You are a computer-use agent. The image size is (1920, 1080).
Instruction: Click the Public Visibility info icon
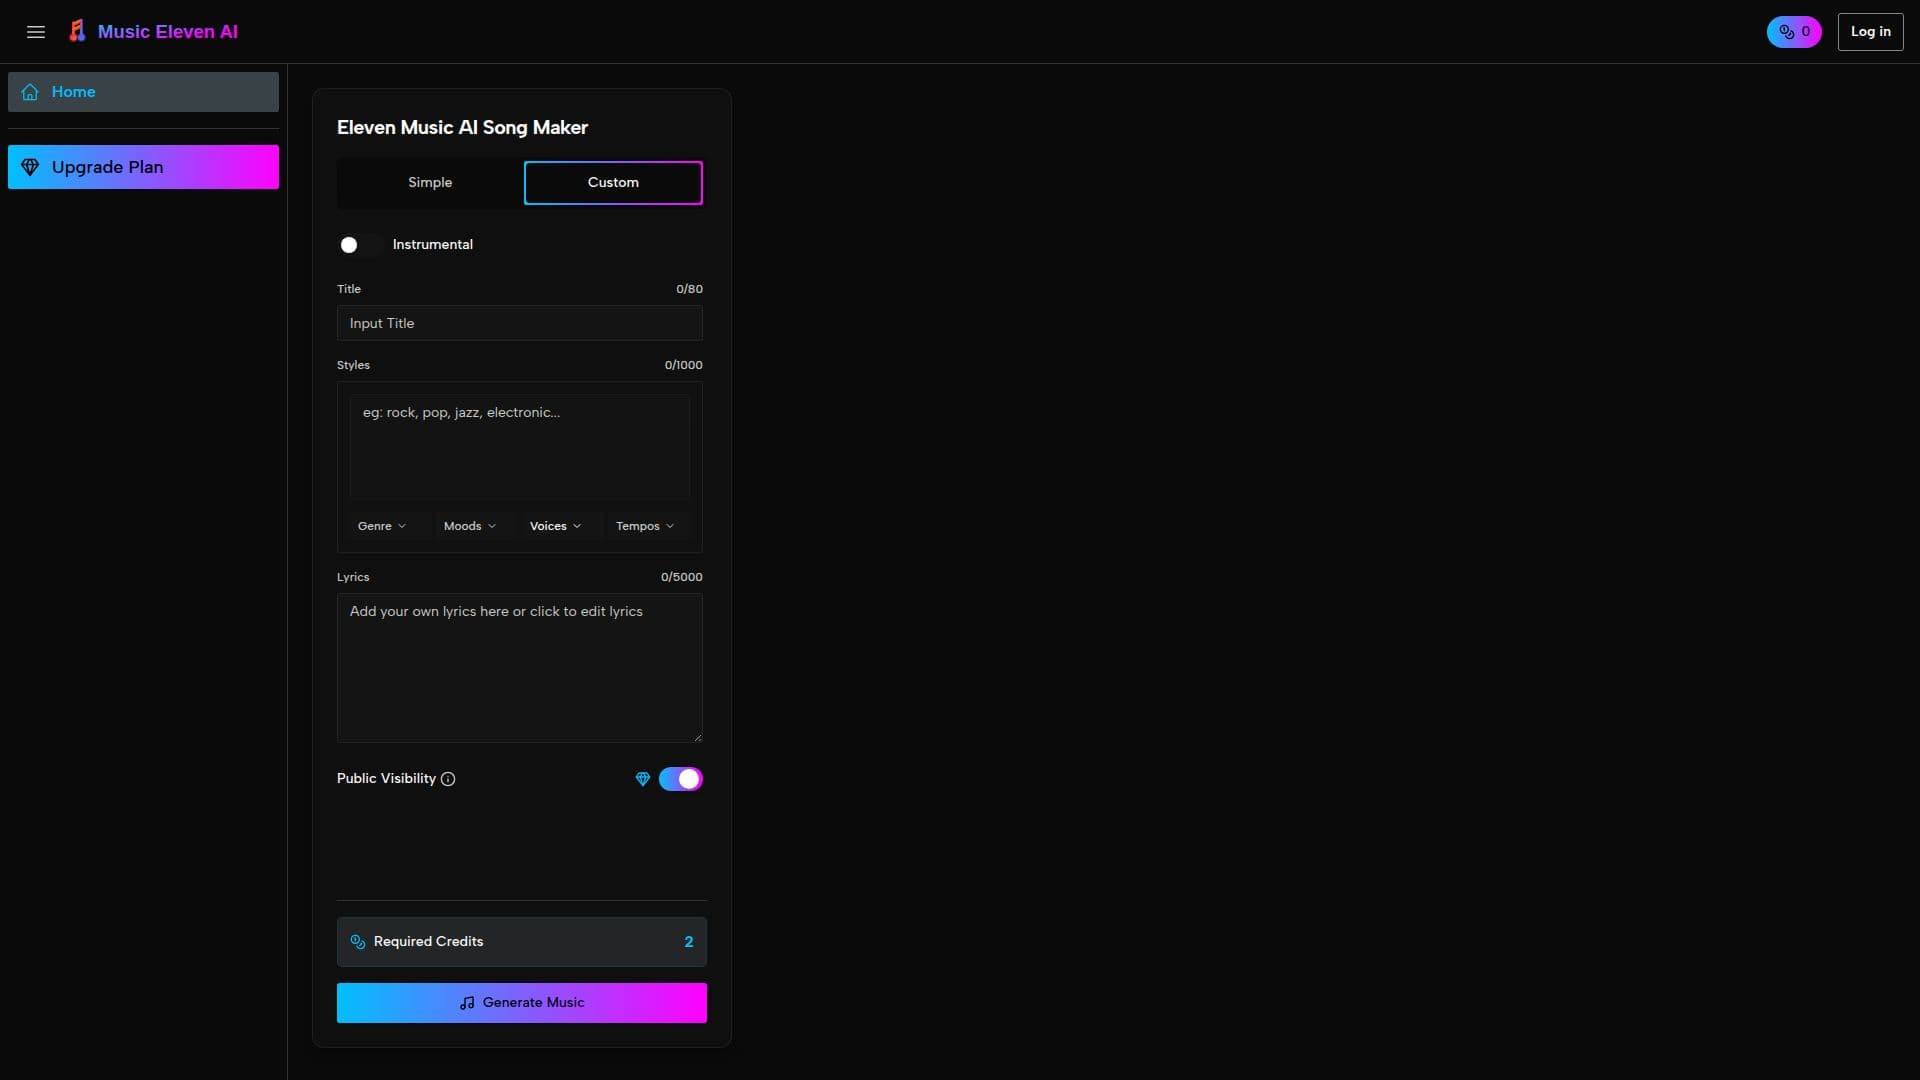tap(448, 779)
